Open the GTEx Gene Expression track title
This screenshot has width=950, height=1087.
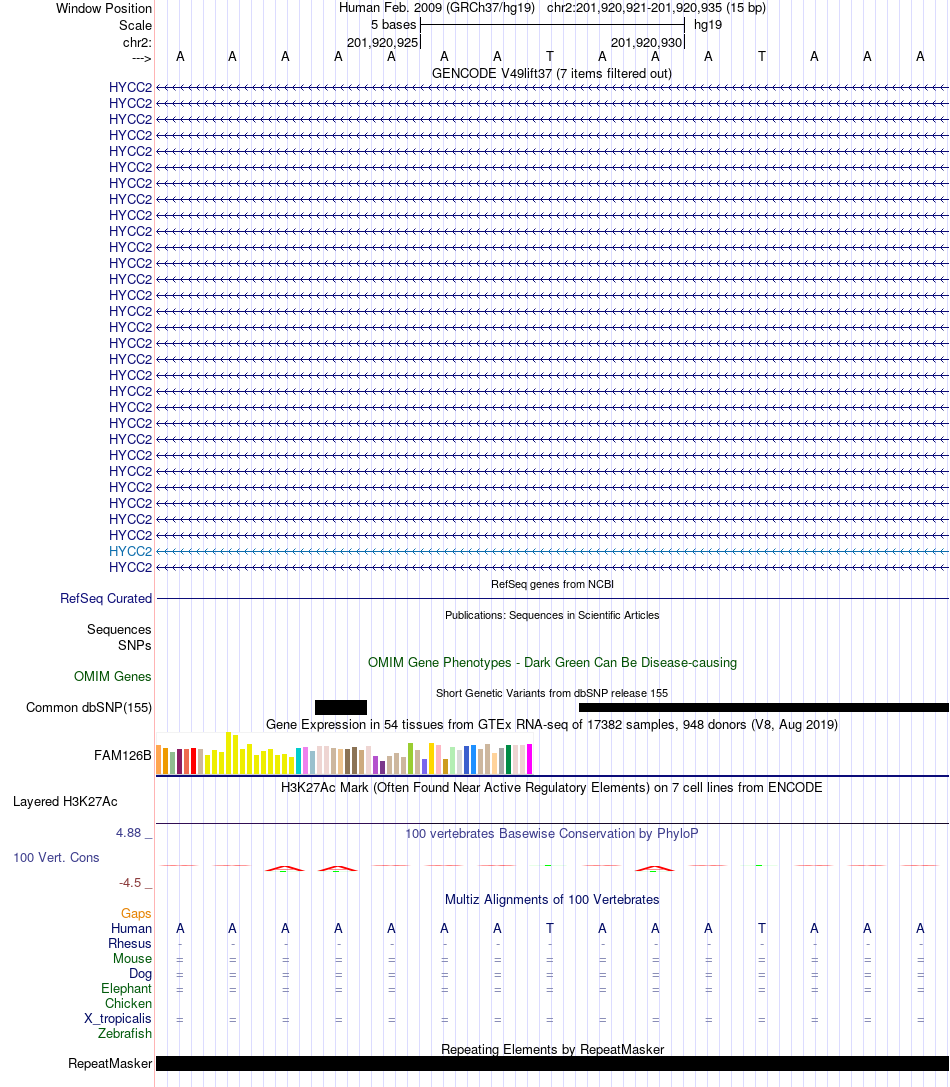point(552,725)
